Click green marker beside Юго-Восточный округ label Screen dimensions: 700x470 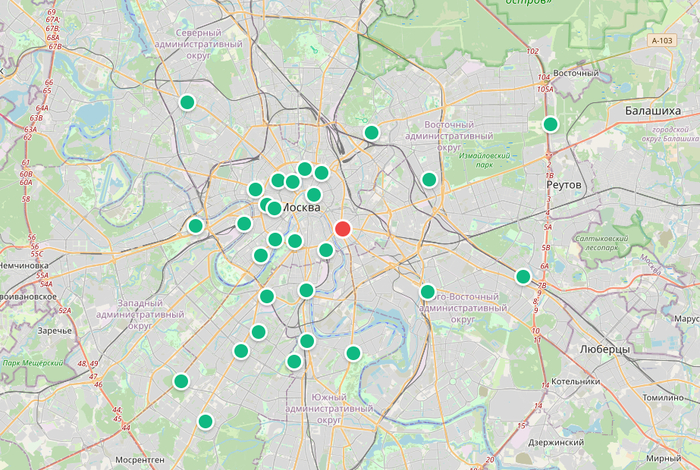click(427, 292)
